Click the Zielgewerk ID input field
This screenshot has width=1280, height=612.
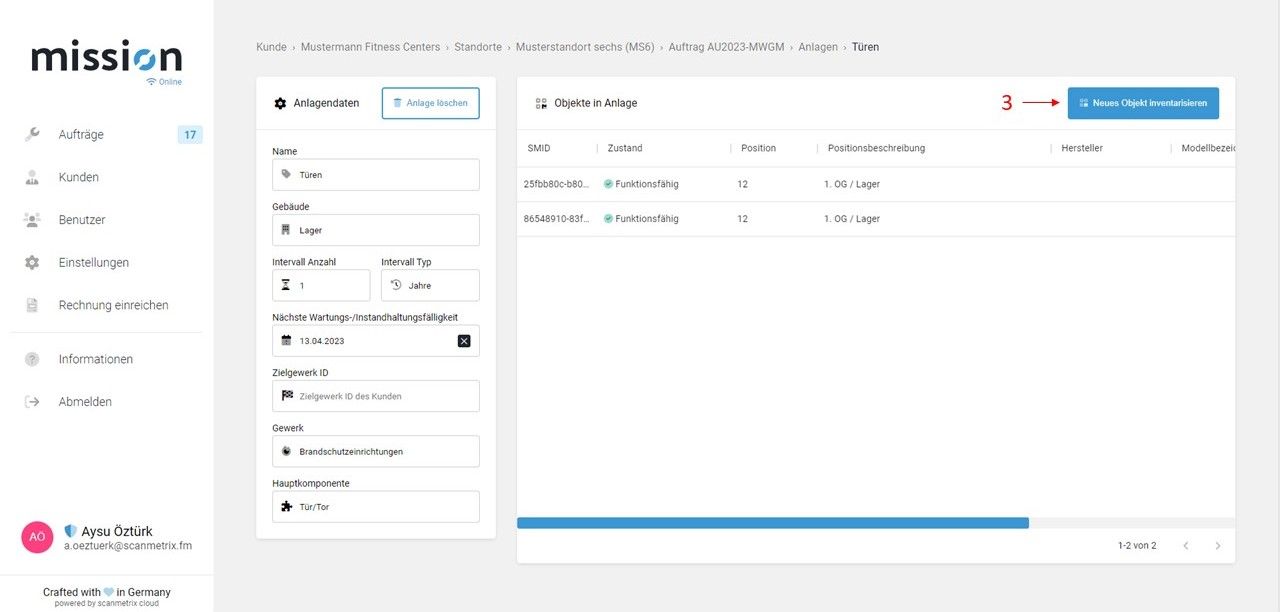click(376, 396)
